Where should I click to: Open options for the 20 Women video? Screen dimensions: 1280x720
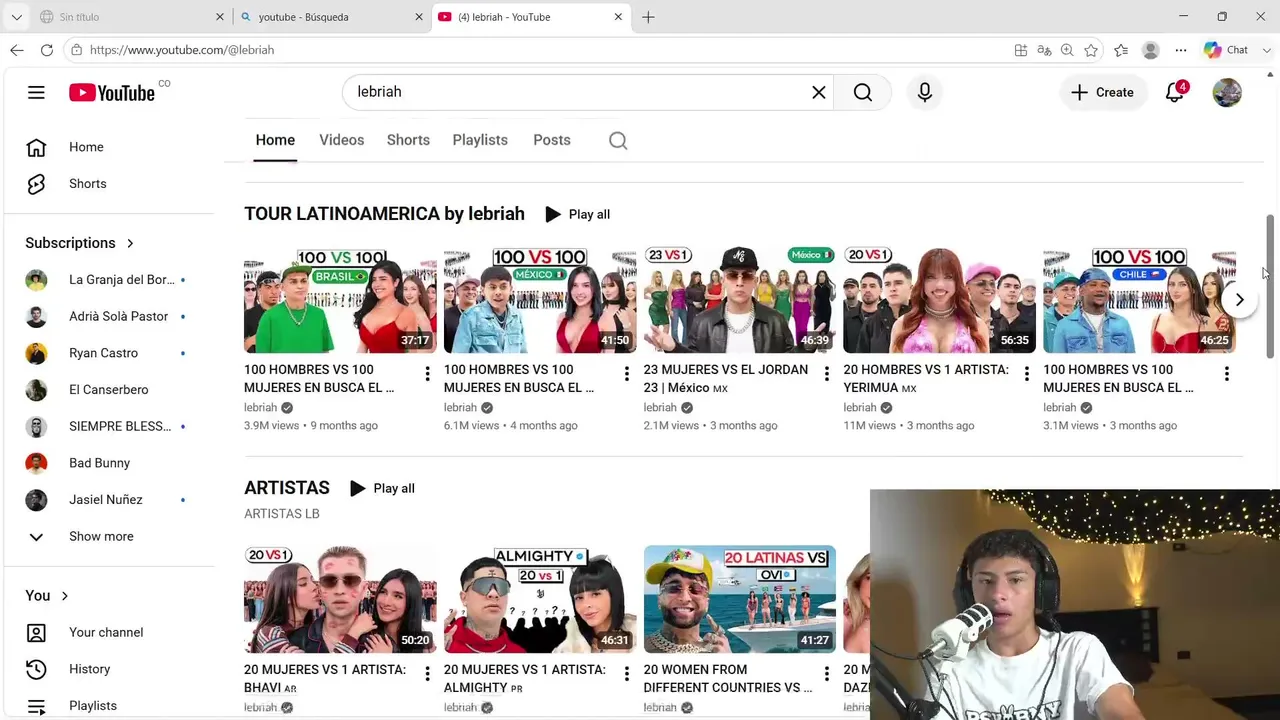click(x=826, y=674)
